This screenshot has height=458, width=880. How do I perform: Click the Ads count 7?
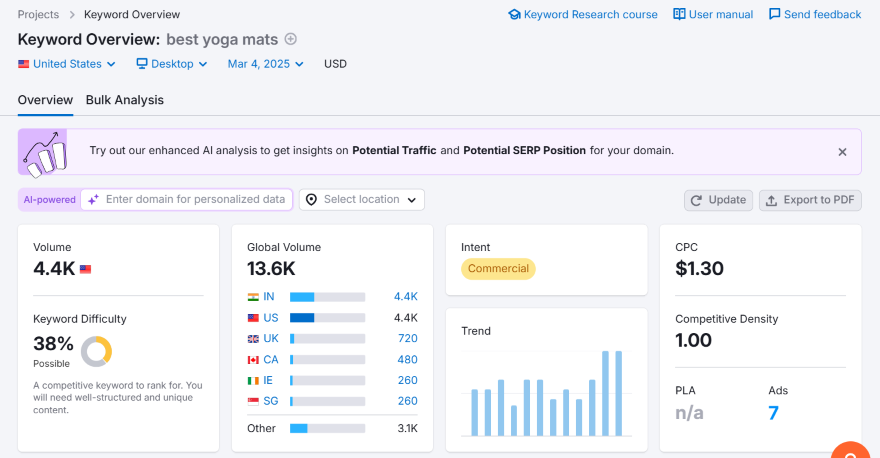773,413
